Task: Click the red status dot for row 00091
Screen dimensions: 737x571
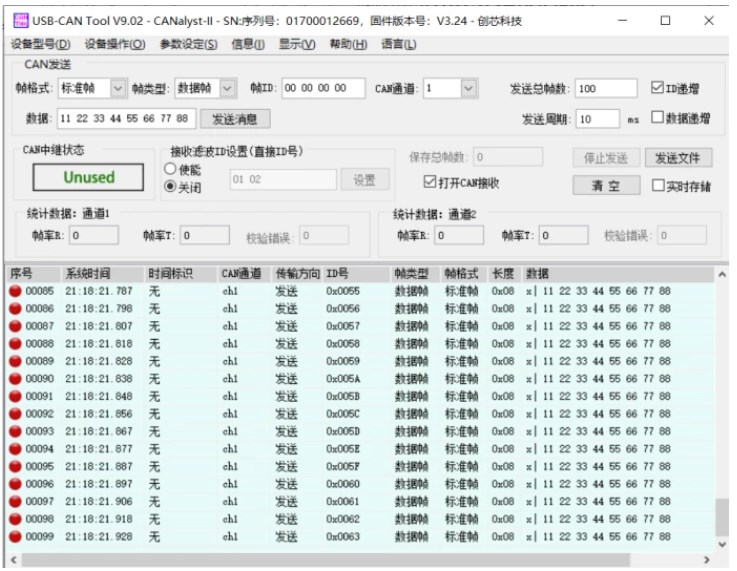Action: click(x=15, y=396)
